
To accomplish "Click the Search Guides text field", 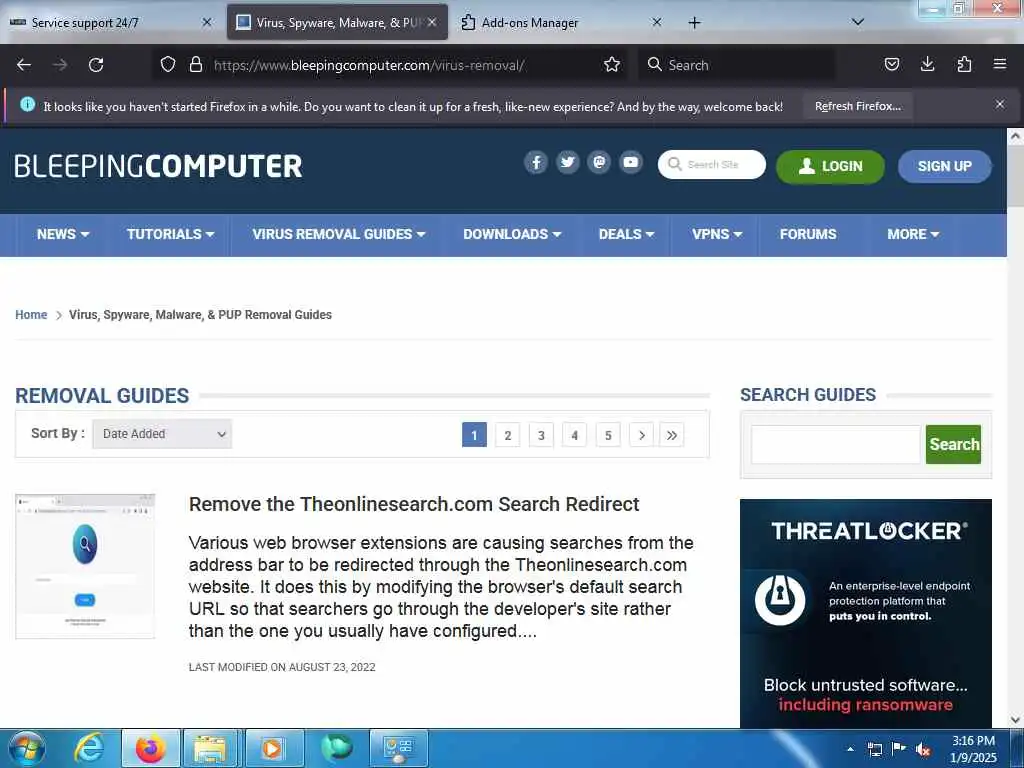I will tap(835, 445).
